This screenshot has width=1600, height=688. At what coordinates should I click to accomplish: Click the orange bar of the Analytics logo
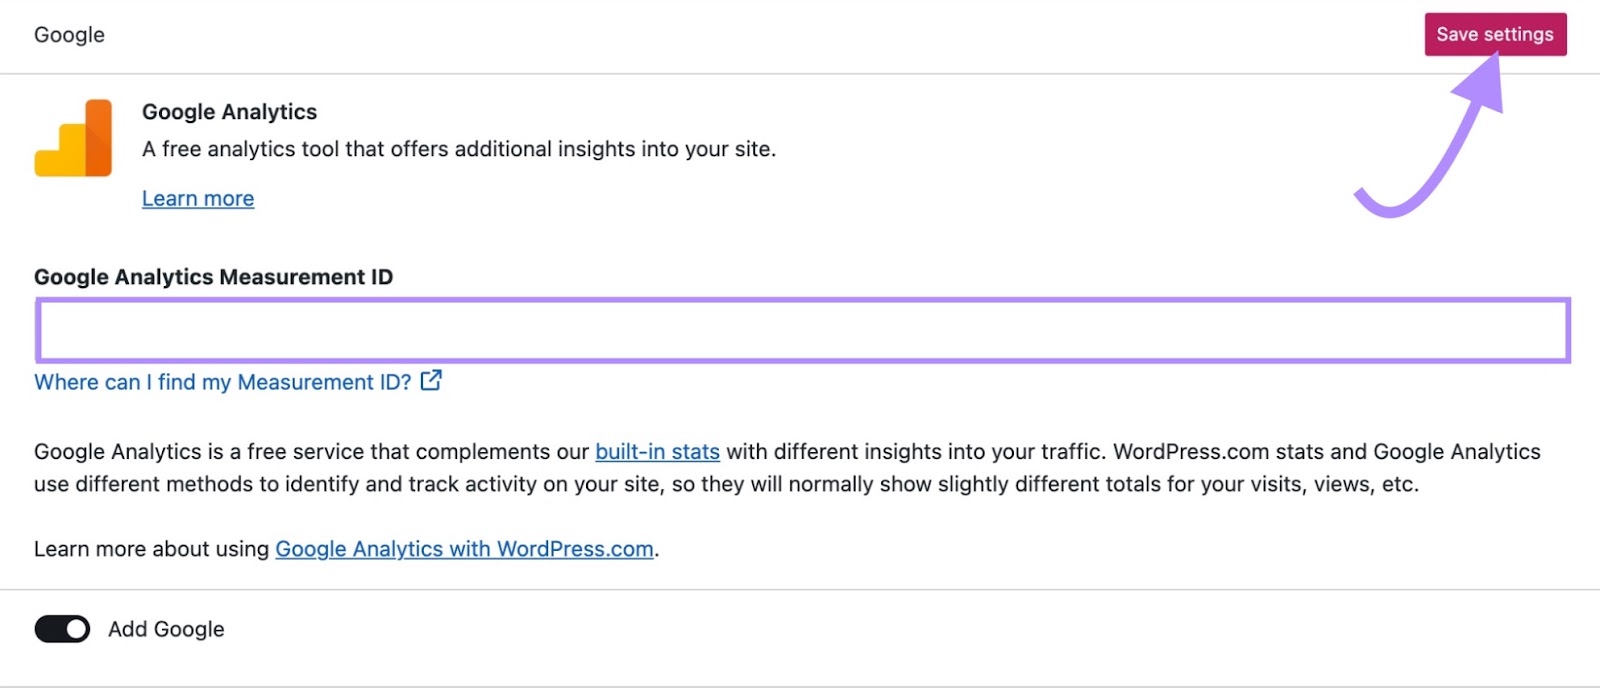click(99, 140)
